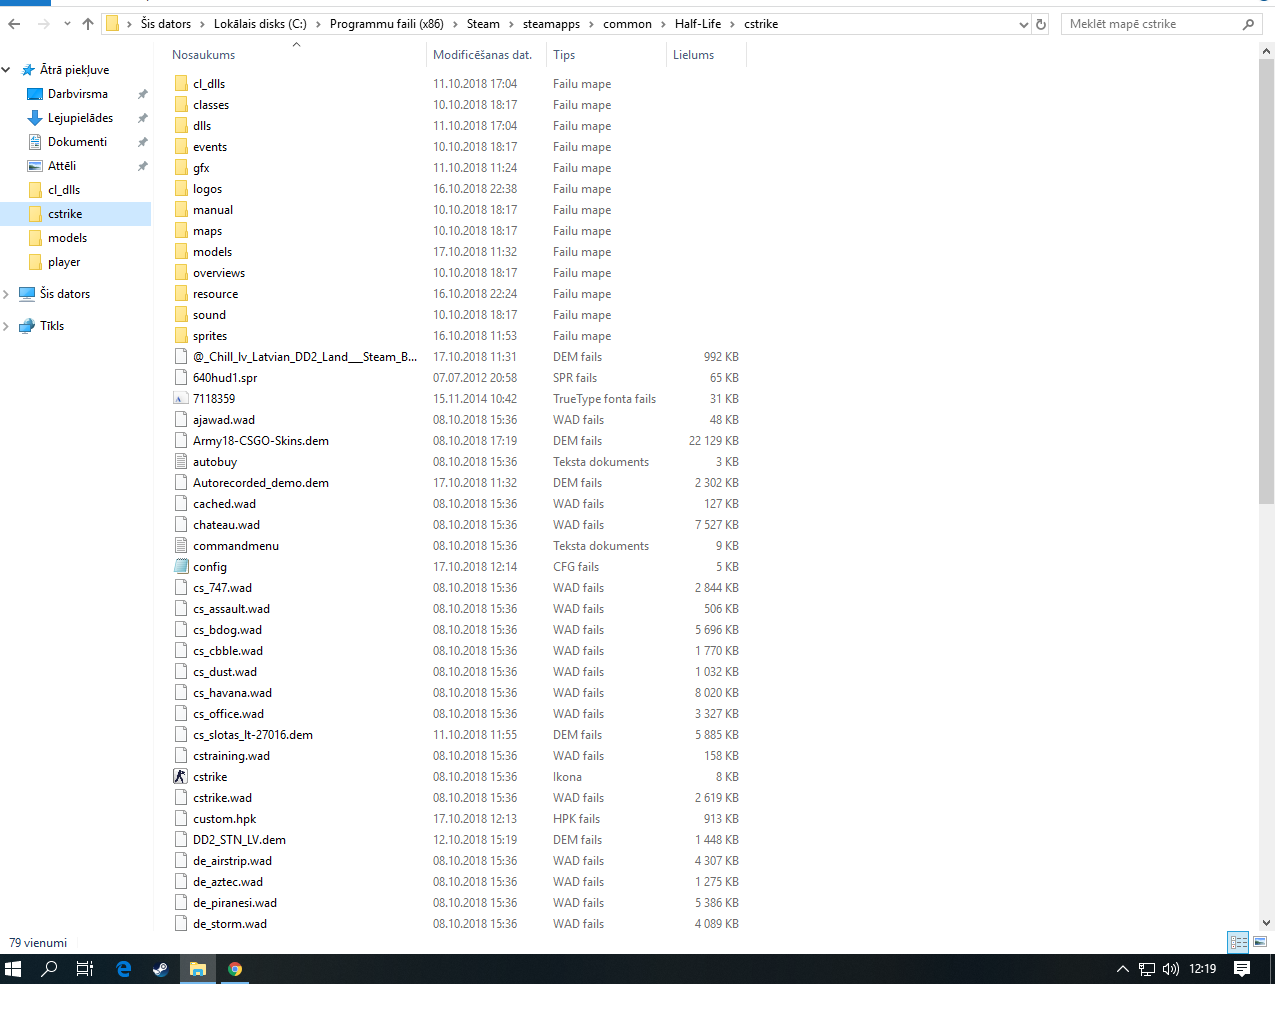Select Programmu faili (x86) breadcrumb
The height and width of the screenshot is (1024, 1280).
(x=387, y=24)
